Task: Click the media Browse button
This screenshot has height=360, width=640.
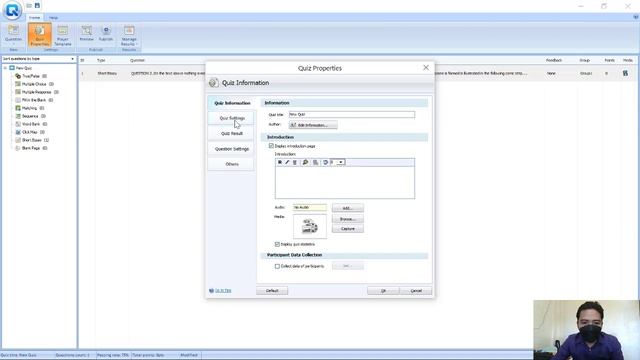Action: pyautogui.click(x=347, y=219)
